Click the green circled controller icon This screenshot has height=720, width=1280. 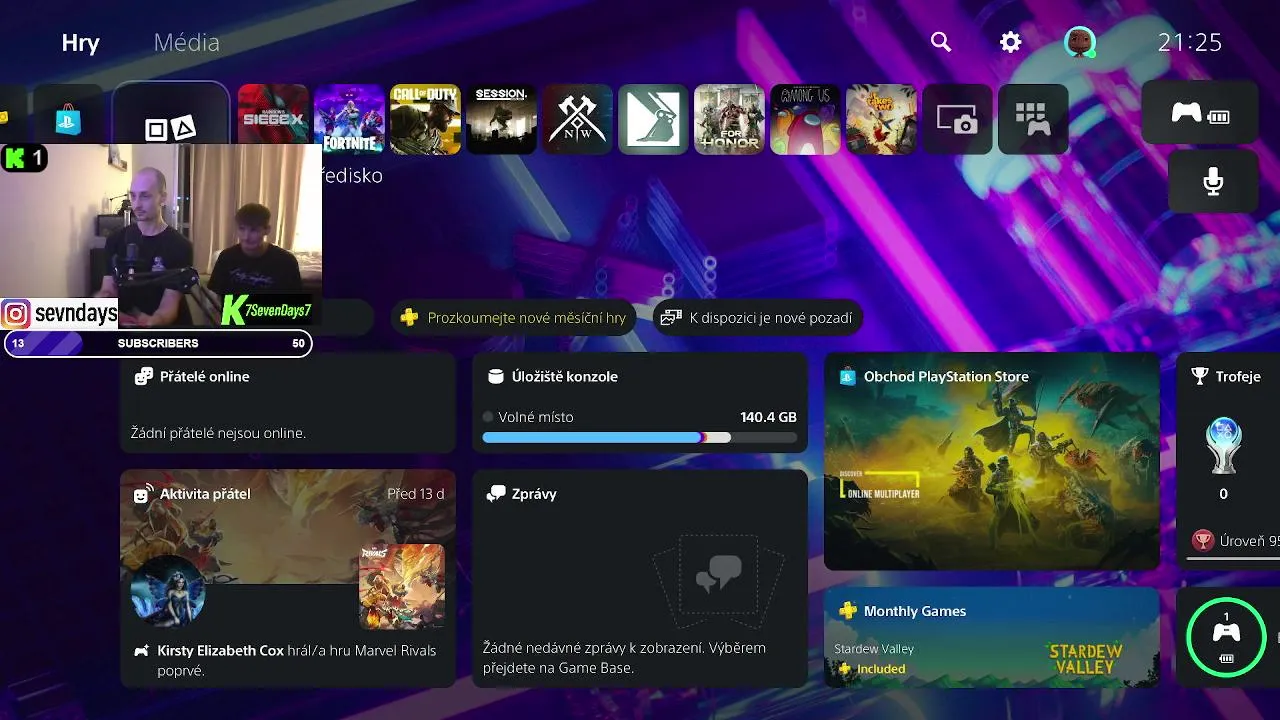click(1226, 637)
